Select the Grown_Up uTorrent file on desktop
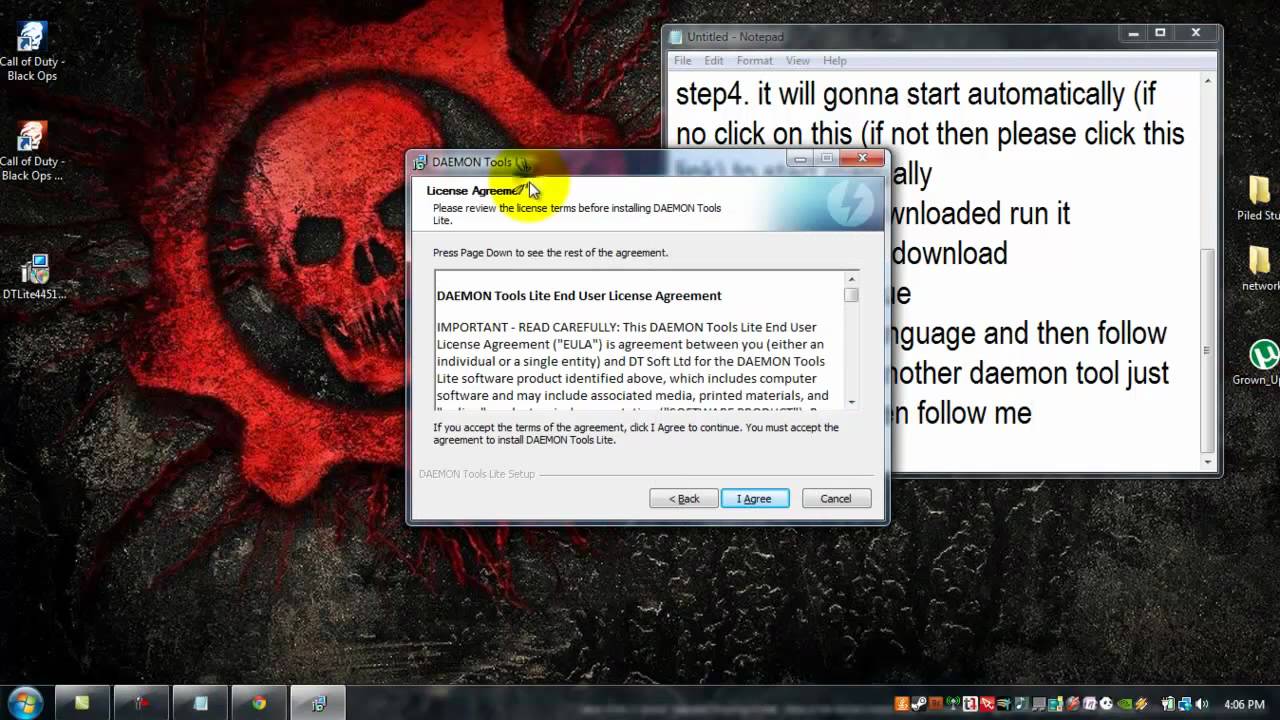The height and width of the screenshot is (720, 1280). 1260,362
